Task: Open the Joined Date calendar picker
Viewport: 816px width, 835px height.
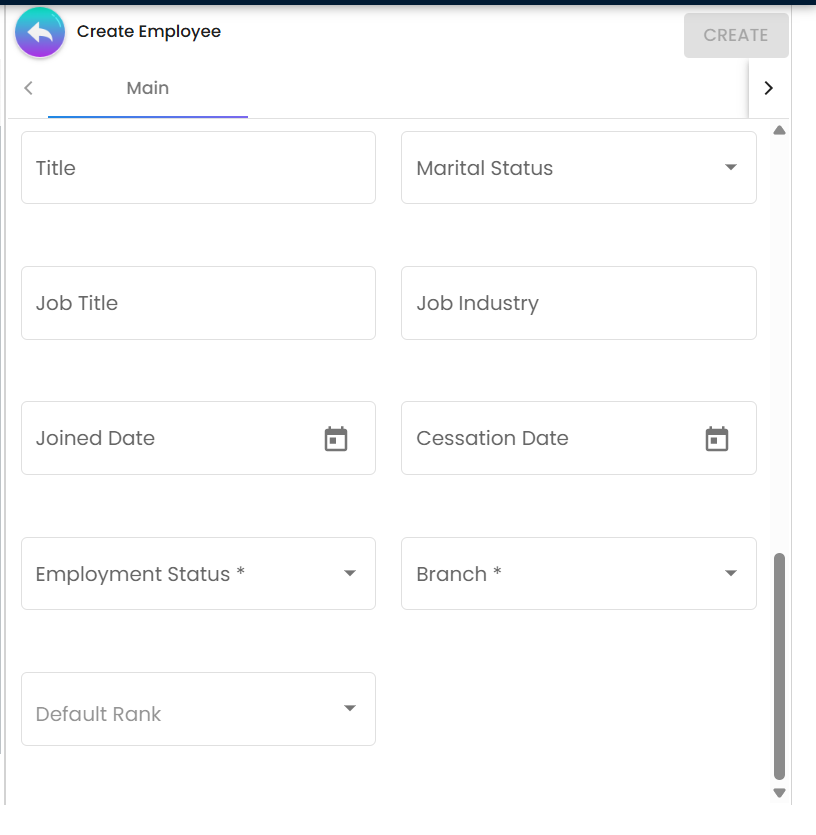Action: click(337, 437)
